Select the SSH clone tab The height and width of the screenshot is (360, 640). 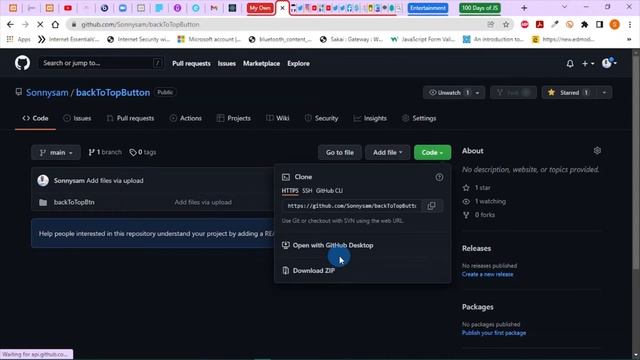click(307, 191)
